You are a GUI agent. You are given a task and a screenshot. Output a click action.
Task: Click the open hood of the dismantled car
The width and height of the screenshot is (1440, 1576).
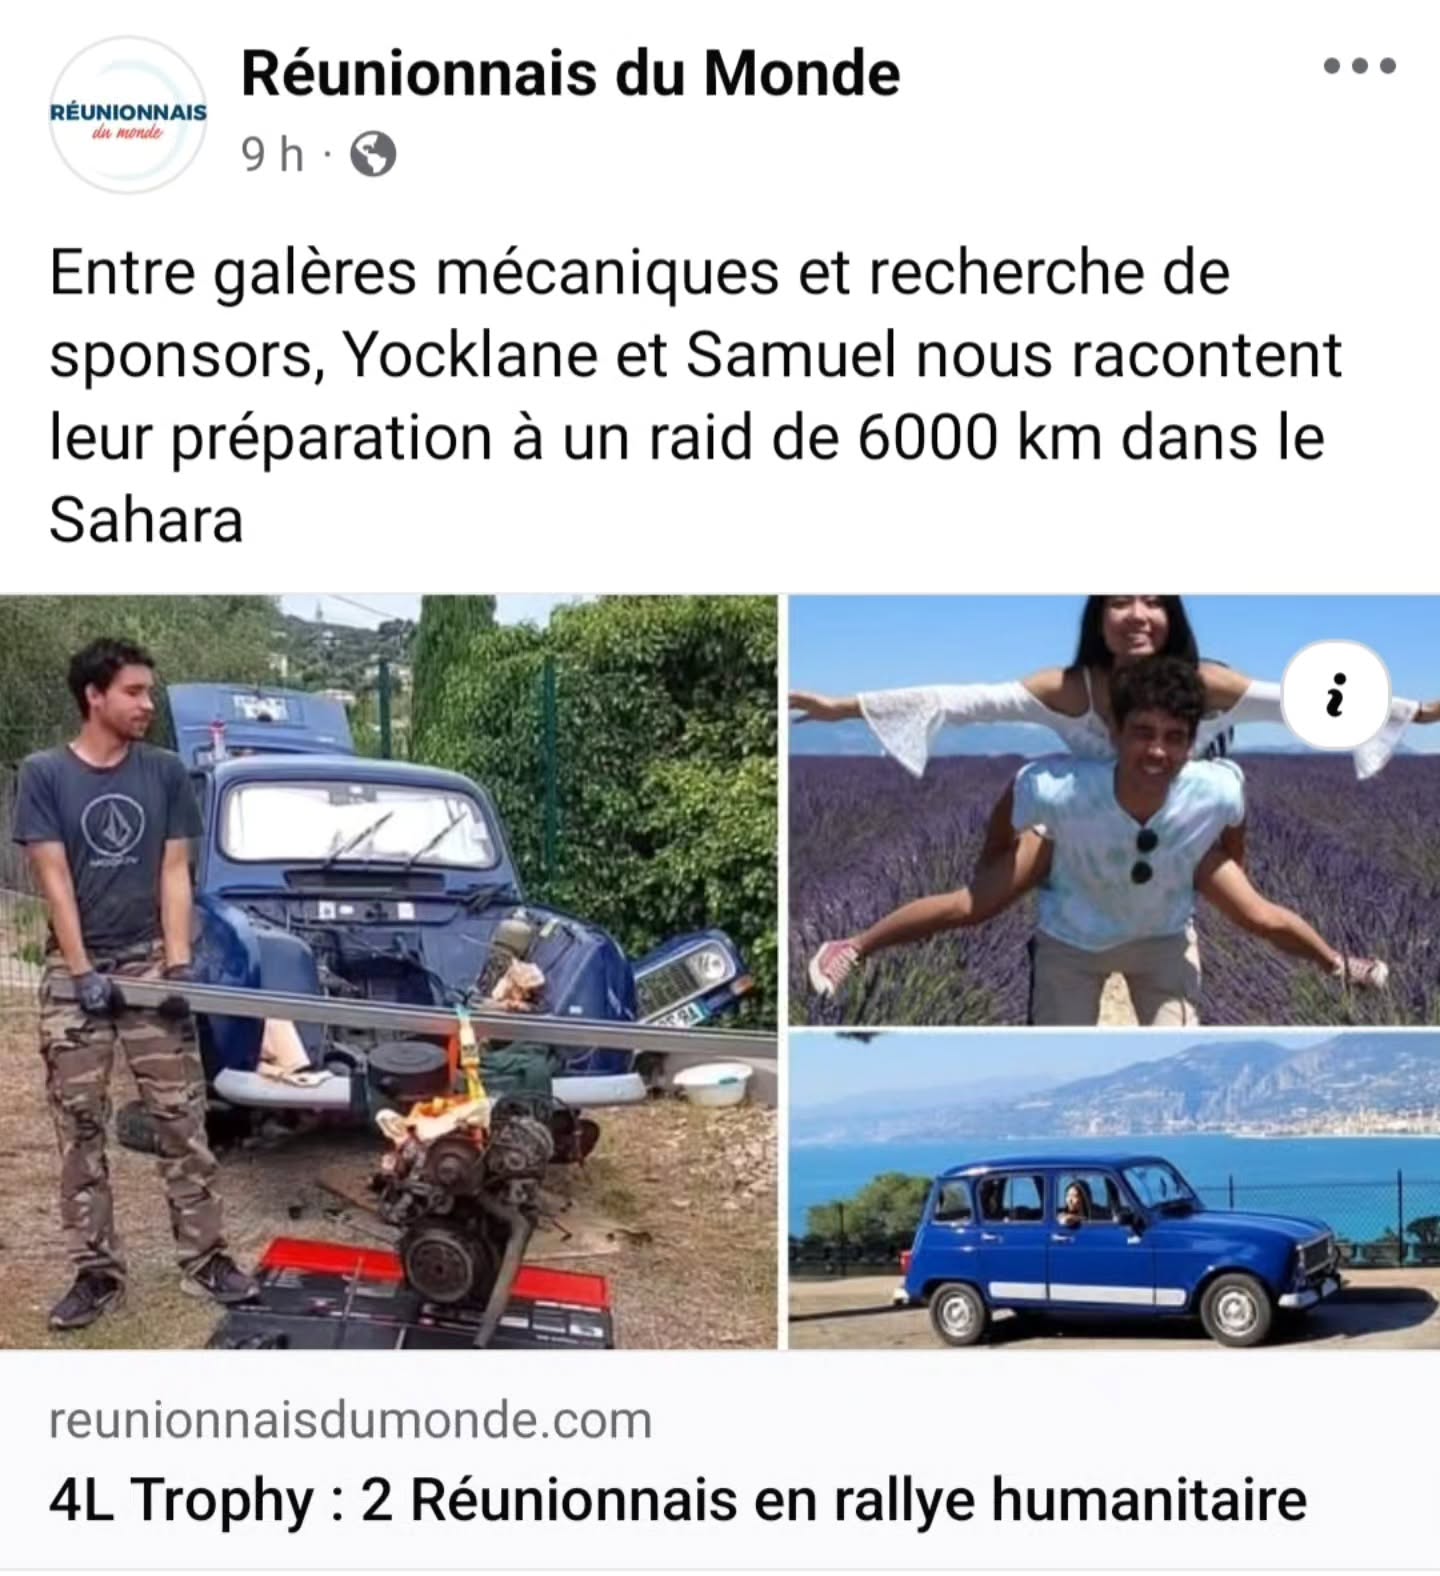(264, 717)
